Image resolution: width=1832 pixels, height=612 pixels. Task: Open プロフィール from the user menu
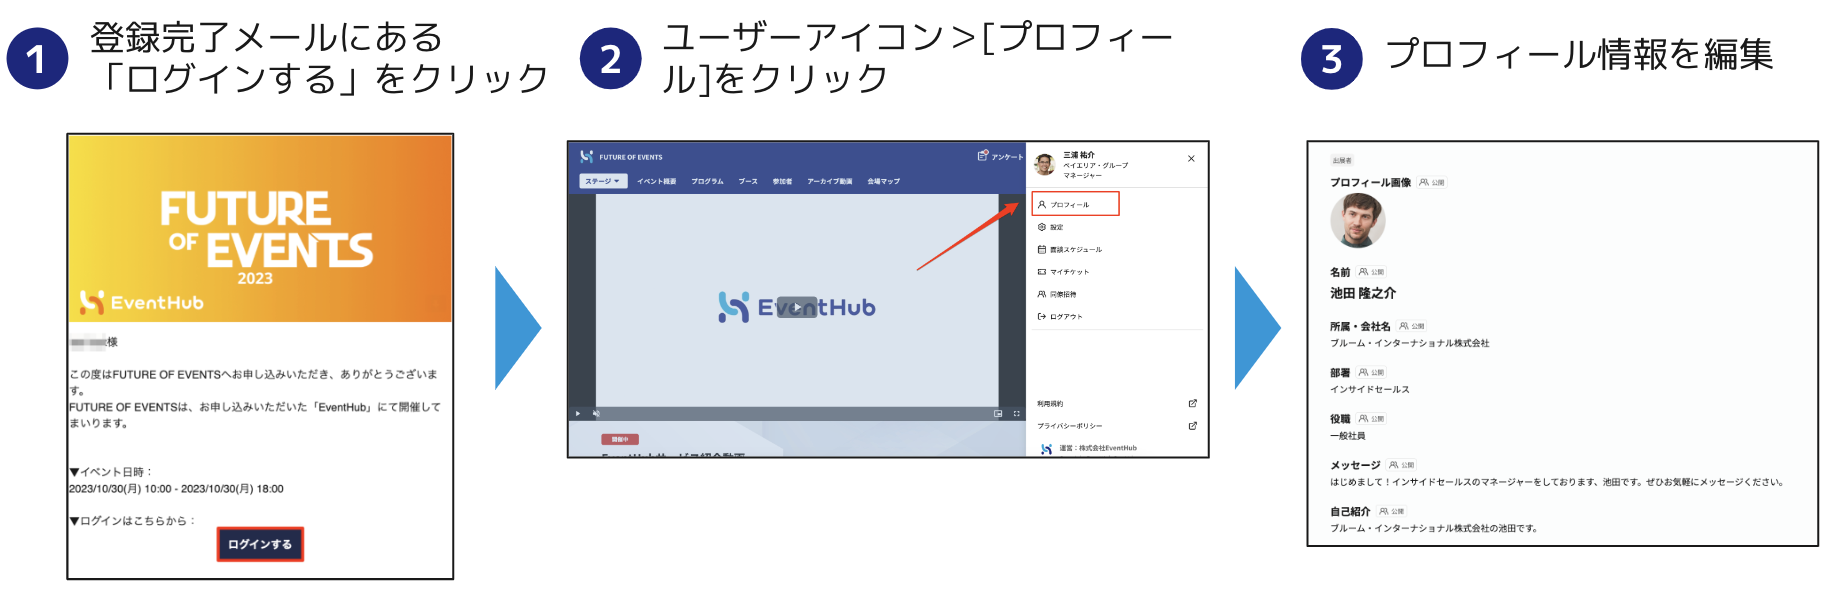coord(1075,204)
